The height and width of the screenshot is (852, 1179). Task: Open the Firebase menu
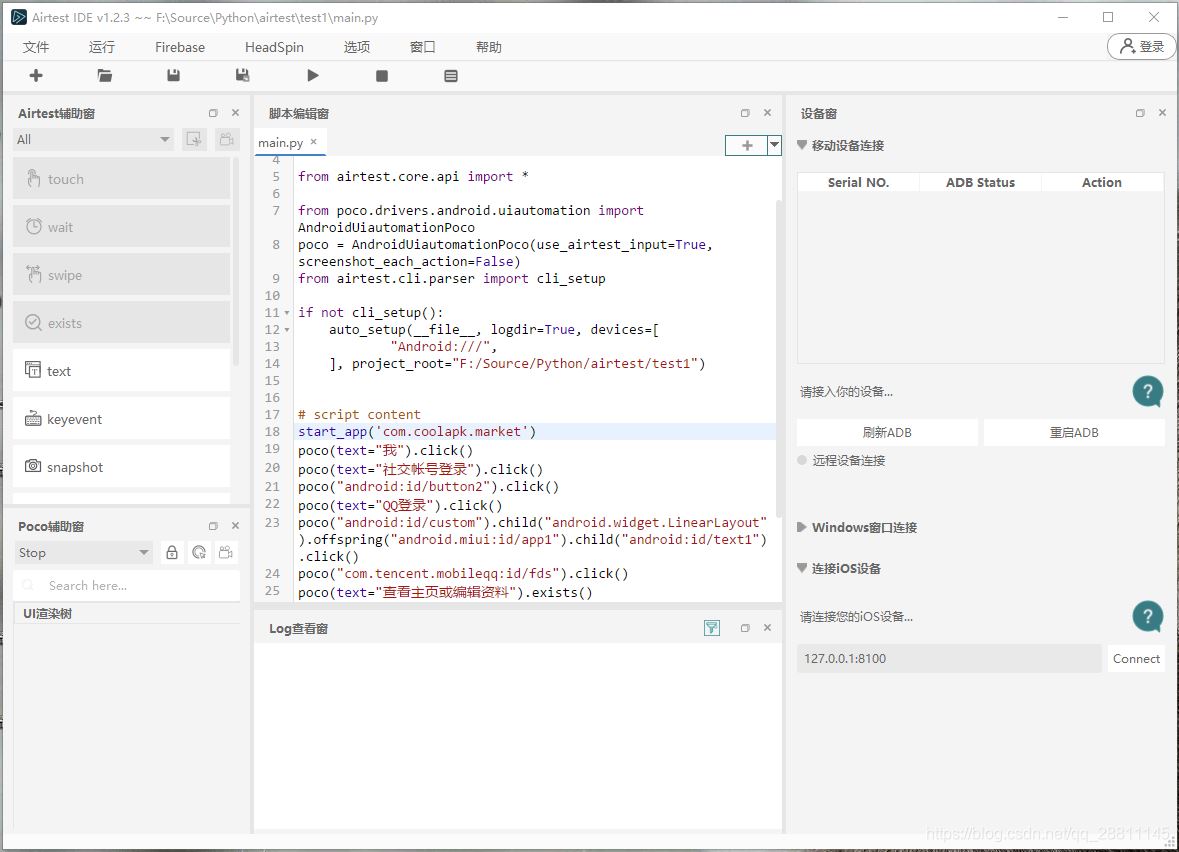click(x=180, y=47)
